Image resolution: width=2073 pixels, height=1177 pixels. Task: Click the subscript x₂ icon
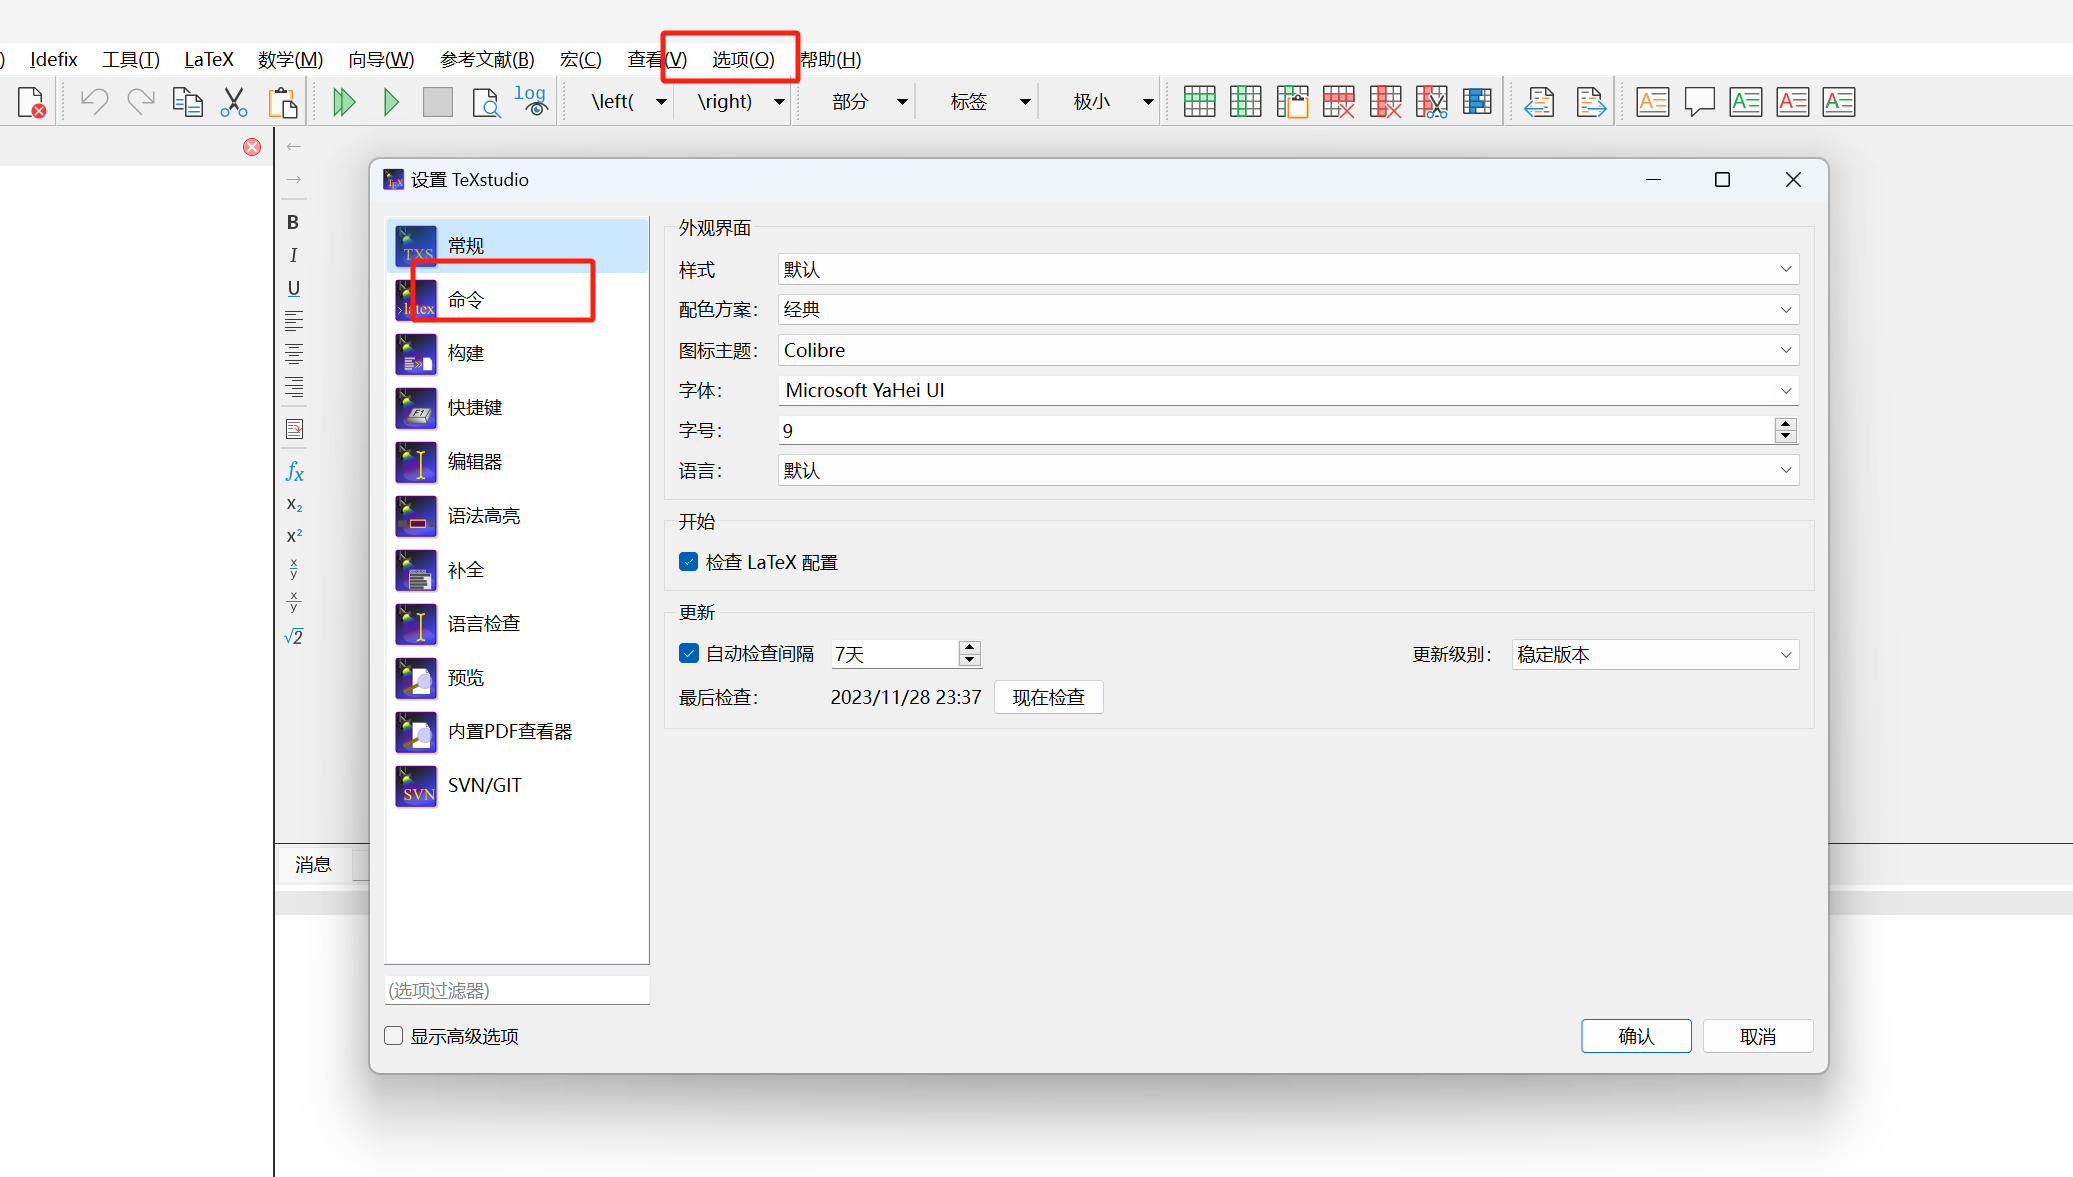(x=294, y=505)
